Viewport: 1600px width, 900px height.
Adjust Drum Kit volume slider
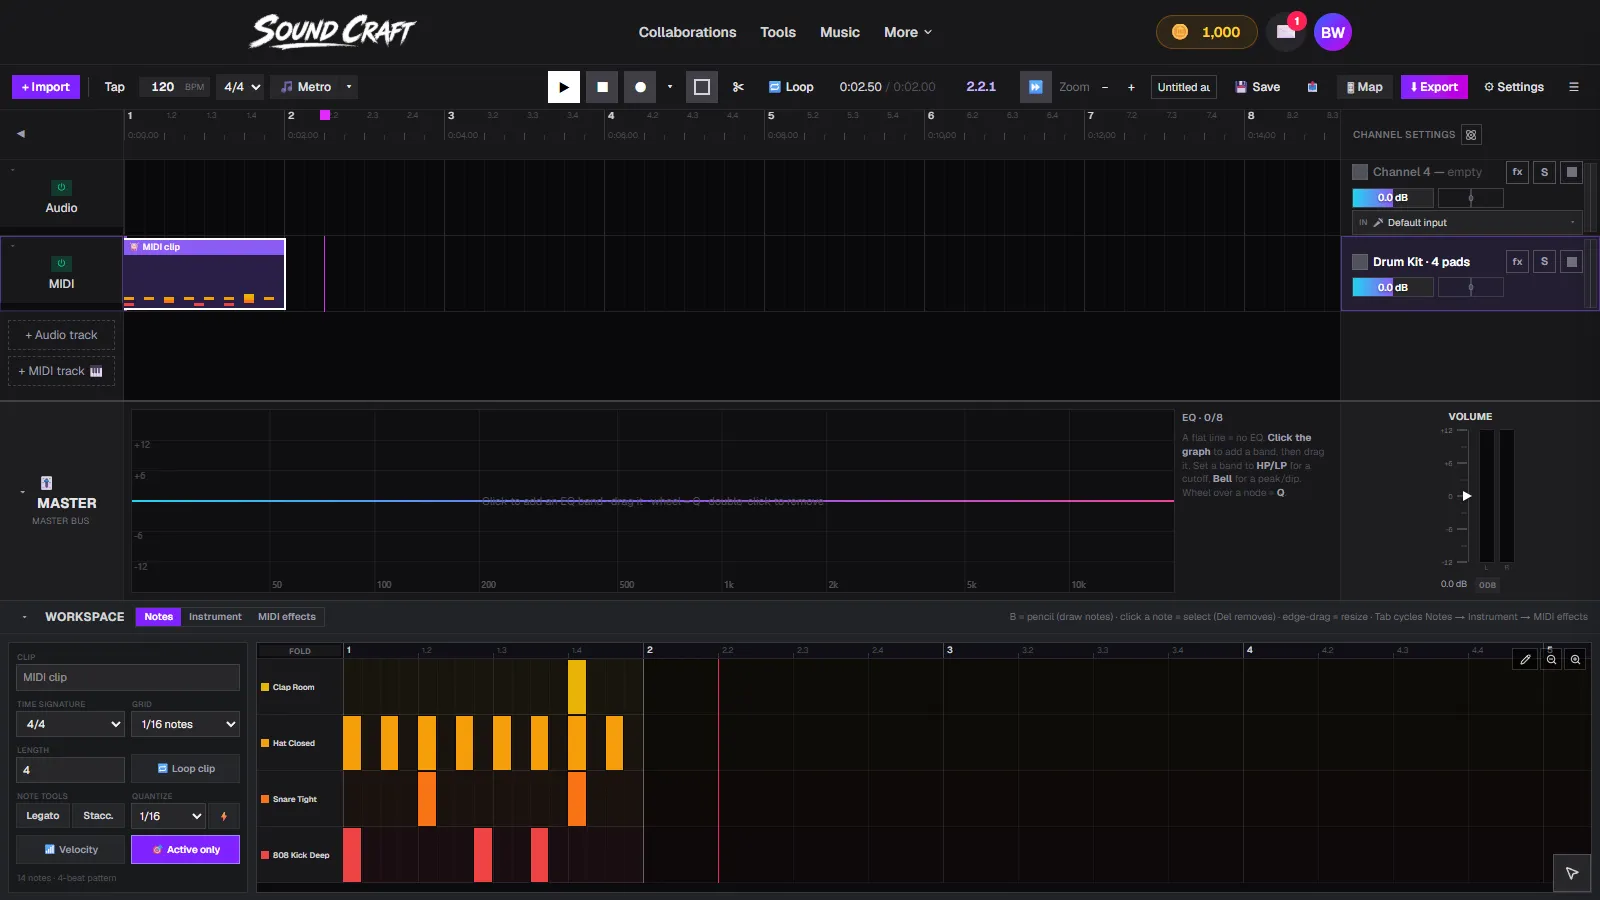click(1393, 288)
